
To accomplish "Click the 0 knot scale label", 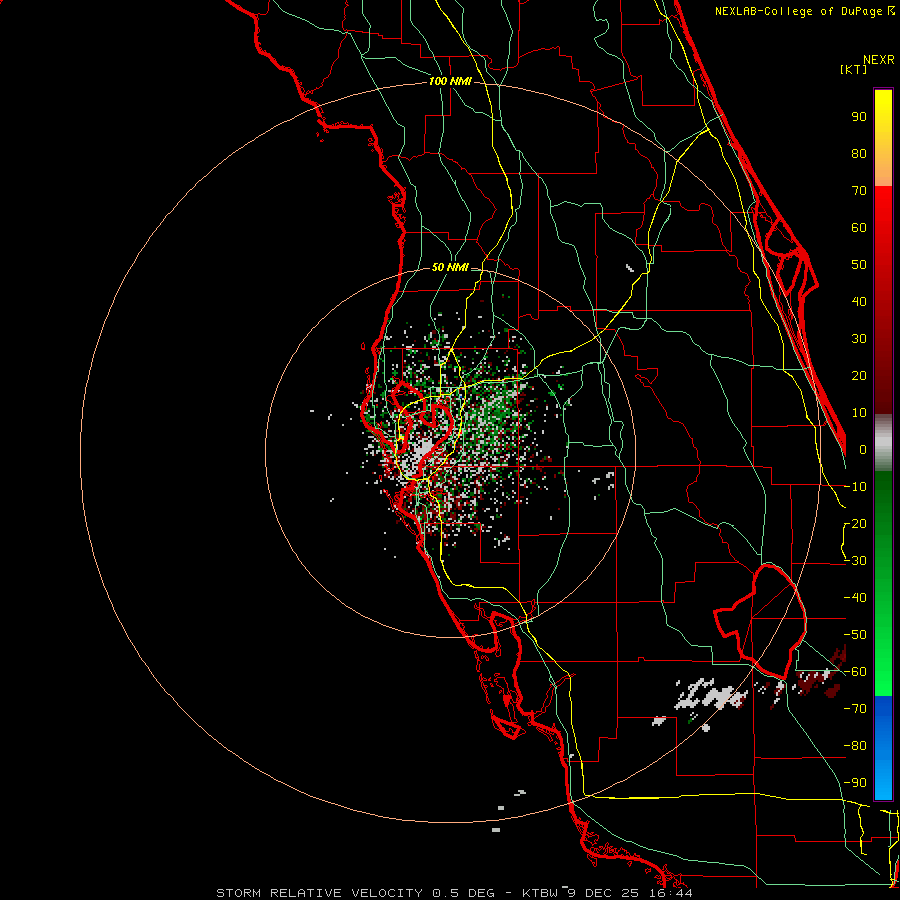I will [863, 450].
